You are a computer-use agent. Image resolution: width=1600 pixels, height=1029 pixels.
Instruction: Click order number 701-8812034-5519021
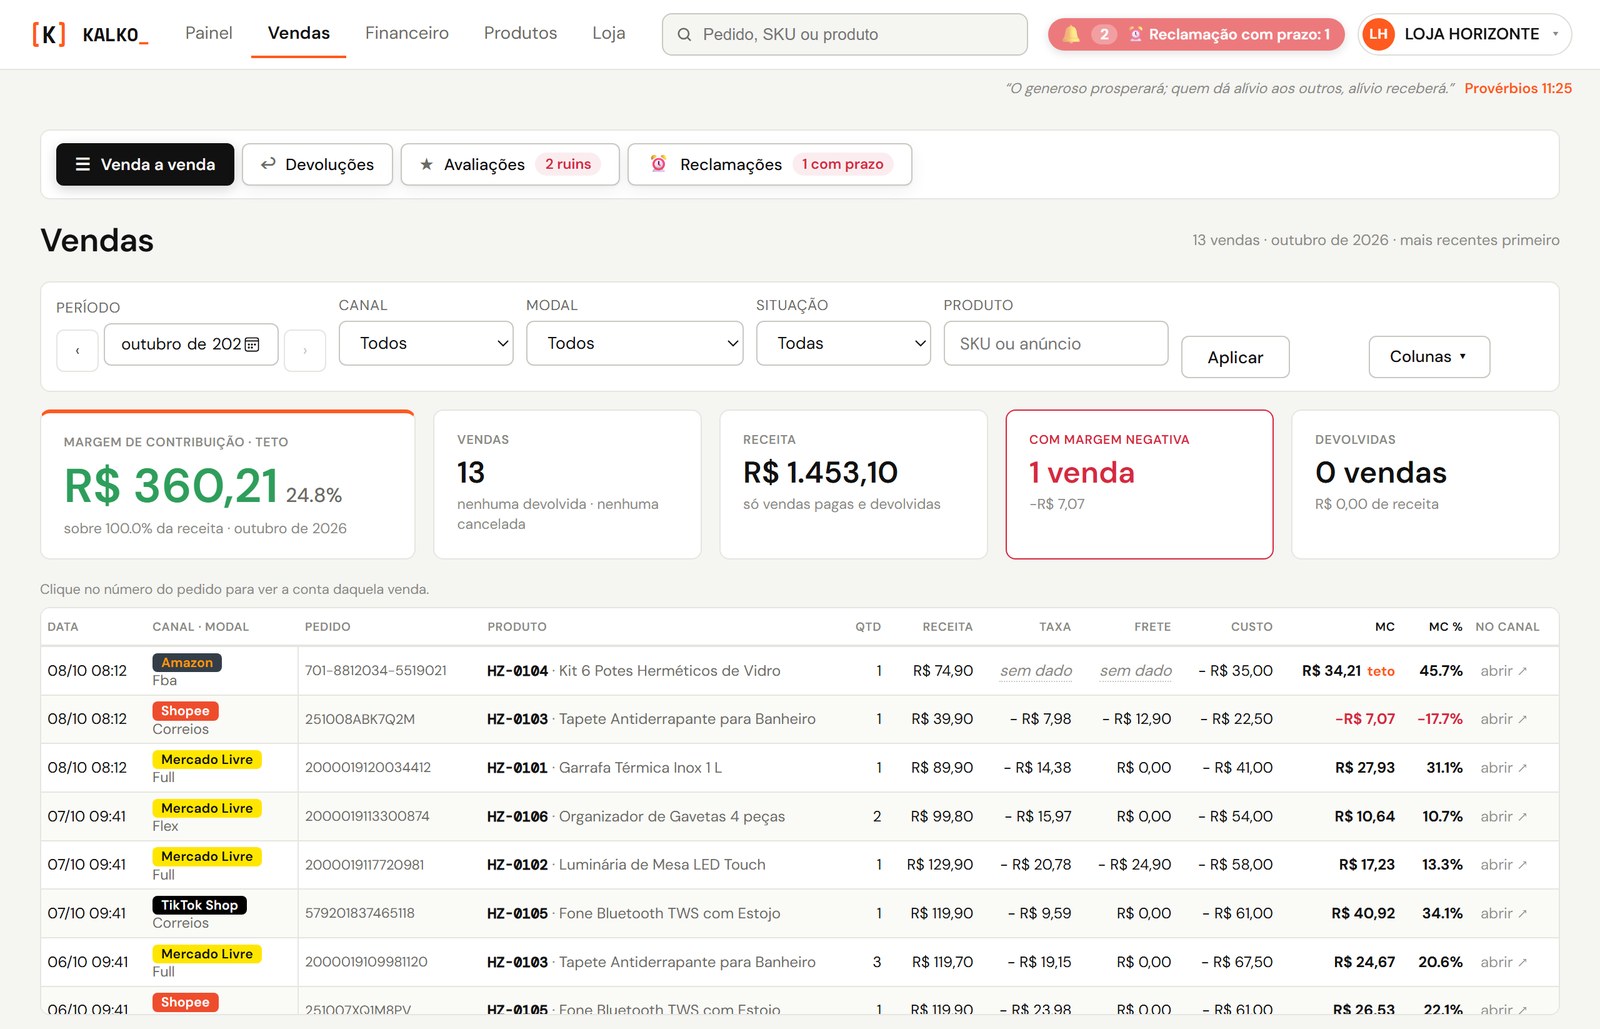coord(376,671)
